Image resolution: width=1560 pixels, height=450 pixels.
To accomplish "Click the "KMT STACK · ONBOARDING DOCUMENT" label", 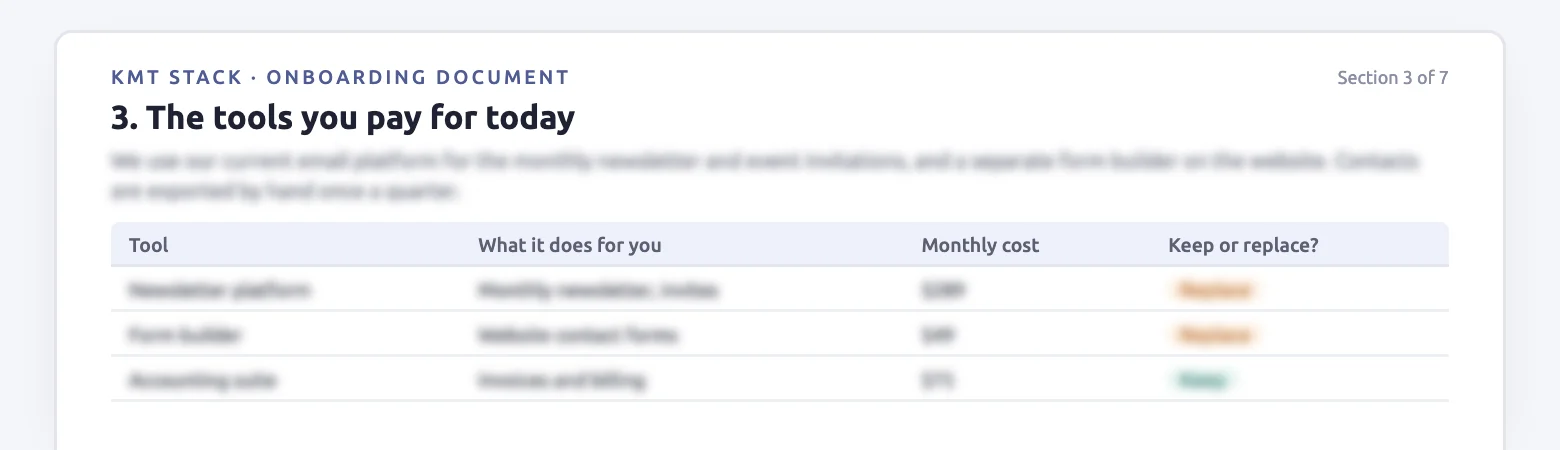I will tap(340, 77).
